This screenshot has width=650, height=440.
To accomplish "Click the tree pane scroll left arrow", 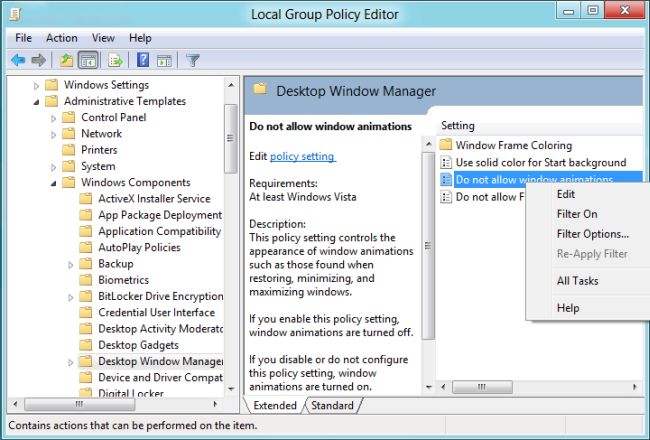I will [x=15, y=404].
